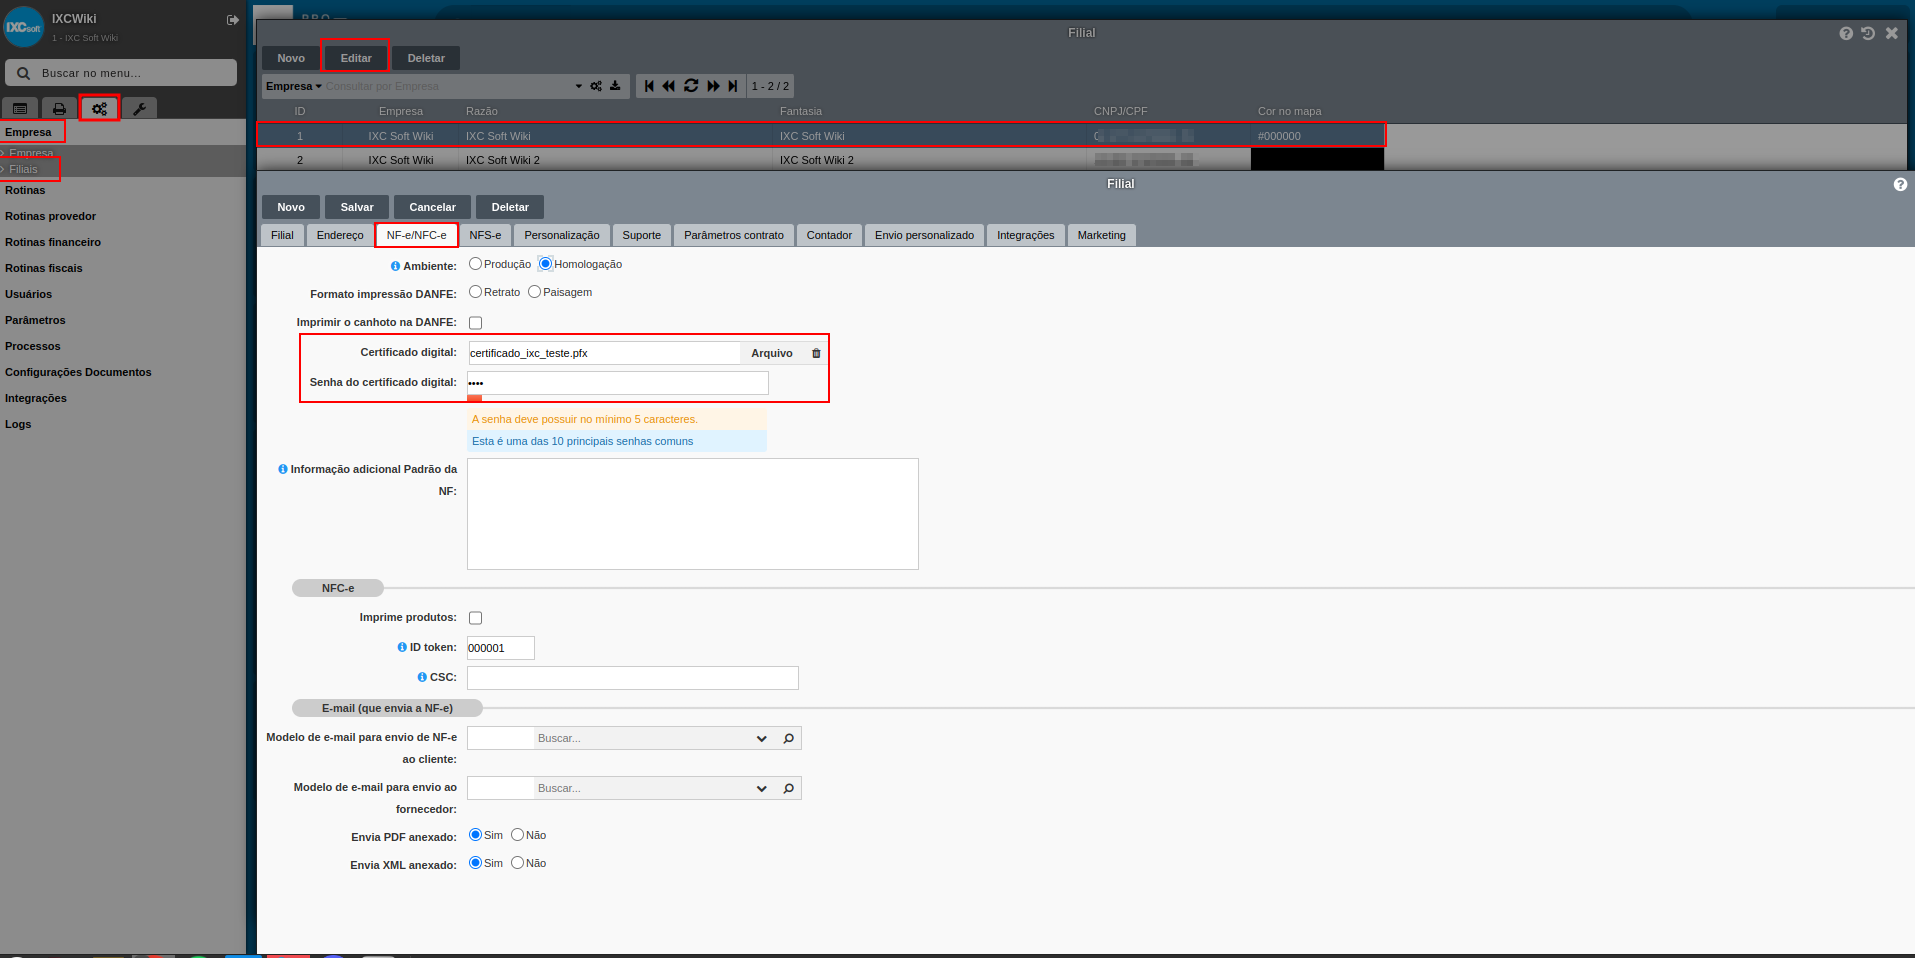The height and width of the screenshot is (958, 1915).
Task: Click info icon beside ID token
Action: click(x=401, y=647)
